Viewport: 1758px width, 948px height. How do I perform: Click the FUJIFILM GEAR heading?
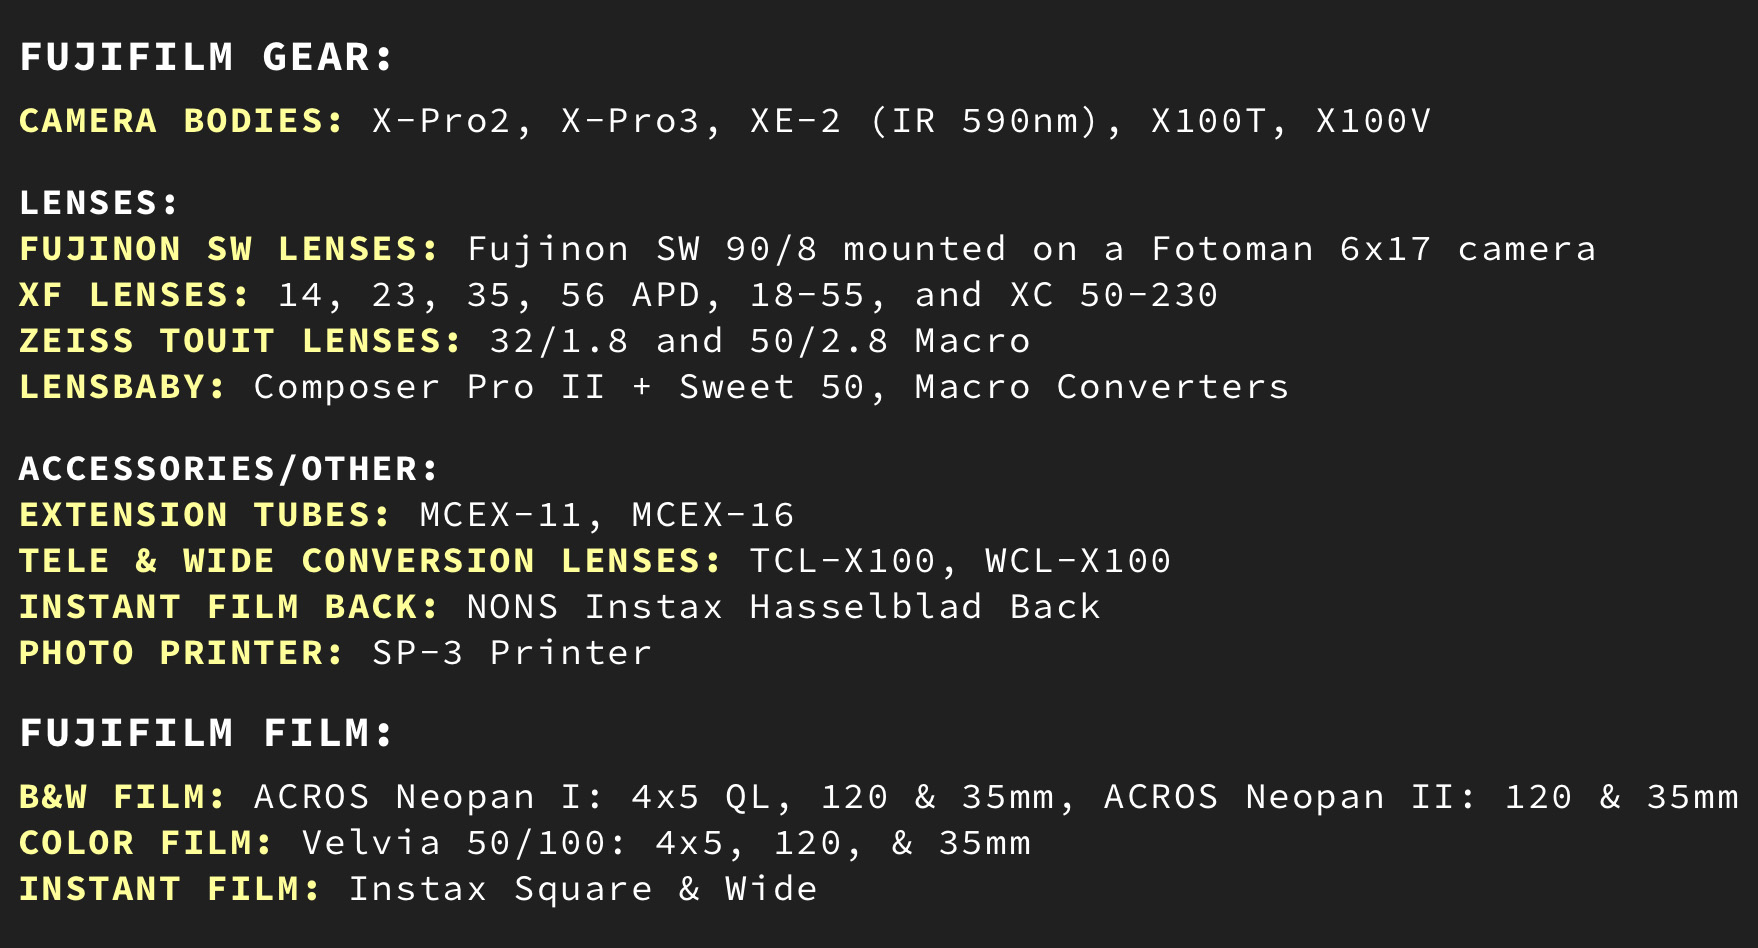207,57
